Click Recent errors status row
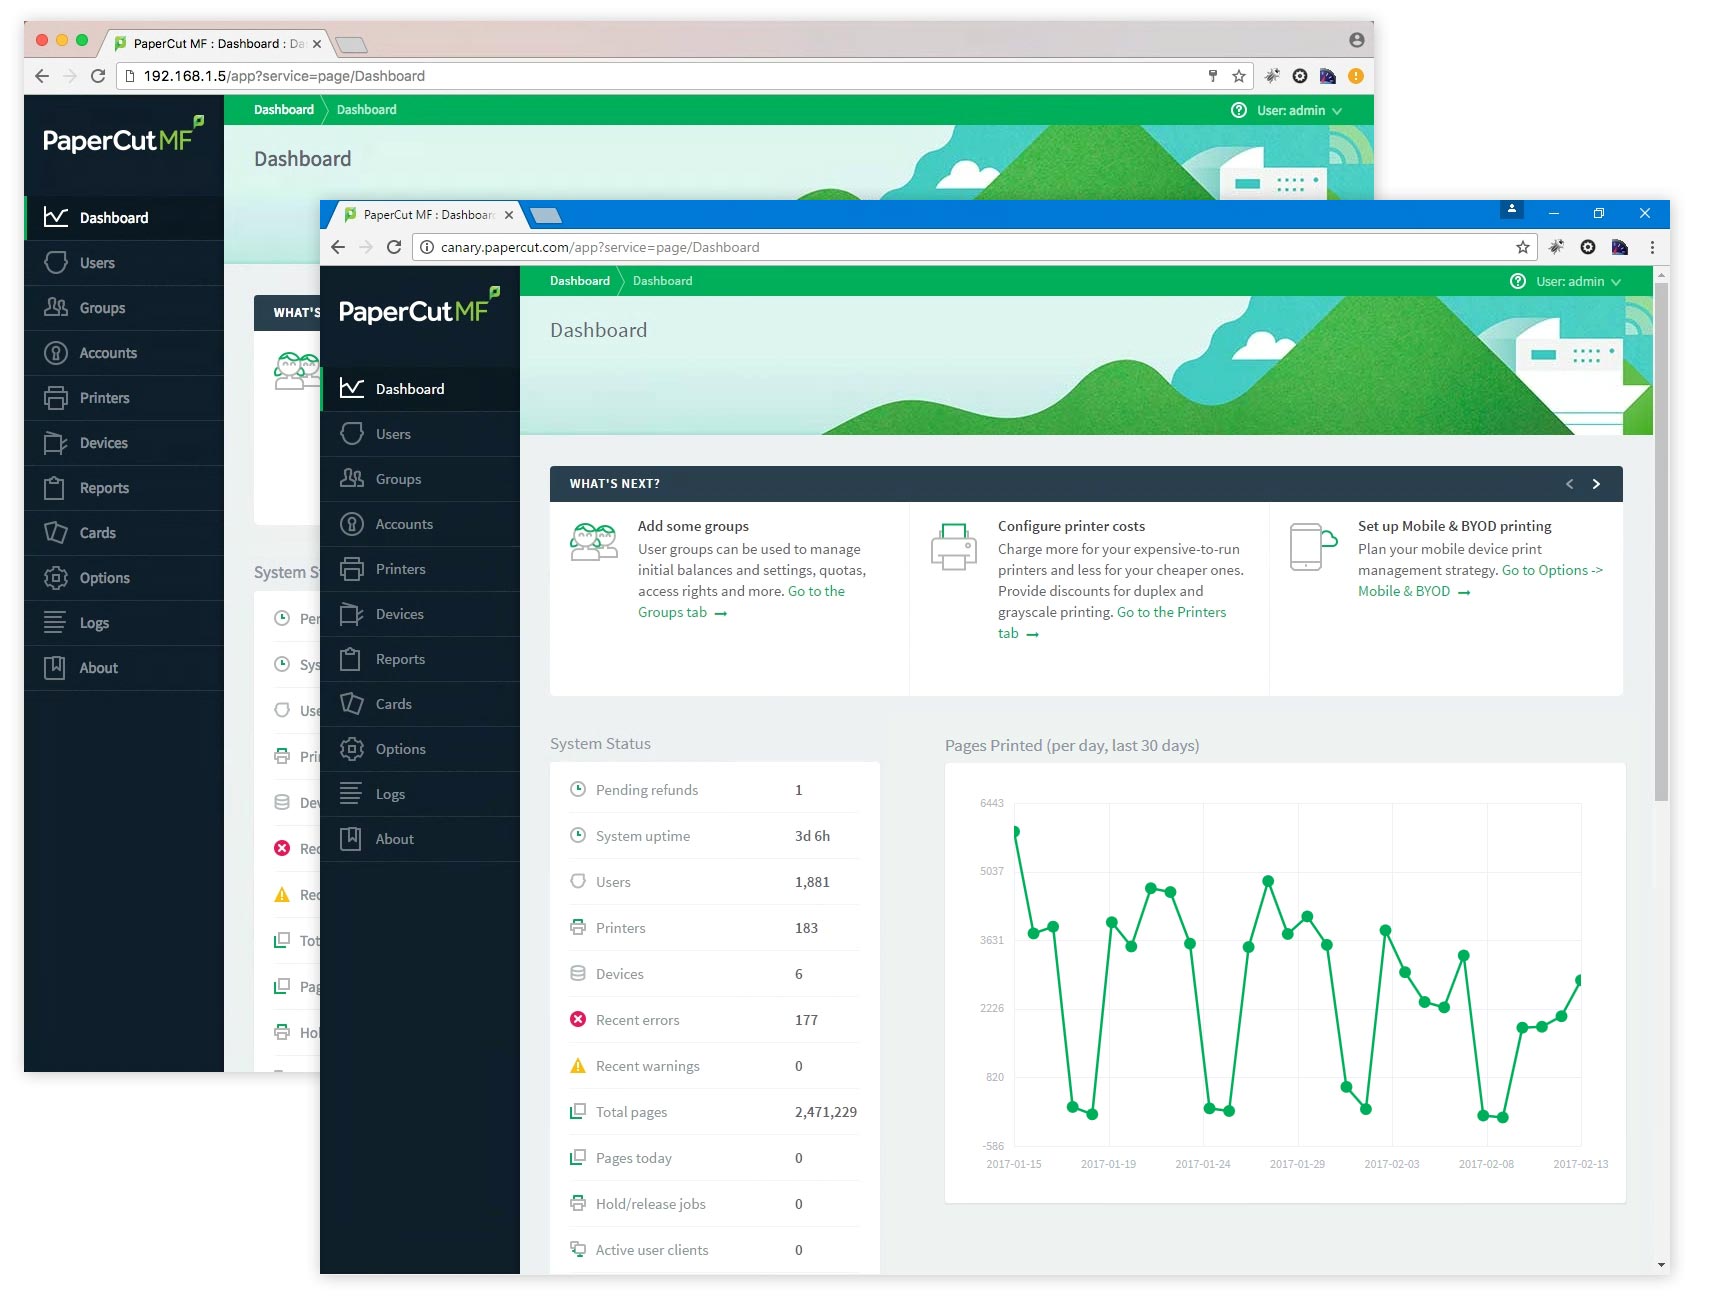The height and width of the screenshot is (1313, 1710). (714, 1020)
